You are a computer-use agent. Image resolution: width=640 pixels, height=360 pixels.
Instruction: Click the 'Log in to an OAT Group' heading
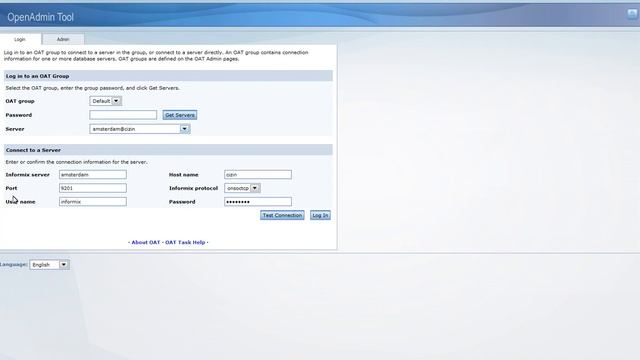[37, 76]
